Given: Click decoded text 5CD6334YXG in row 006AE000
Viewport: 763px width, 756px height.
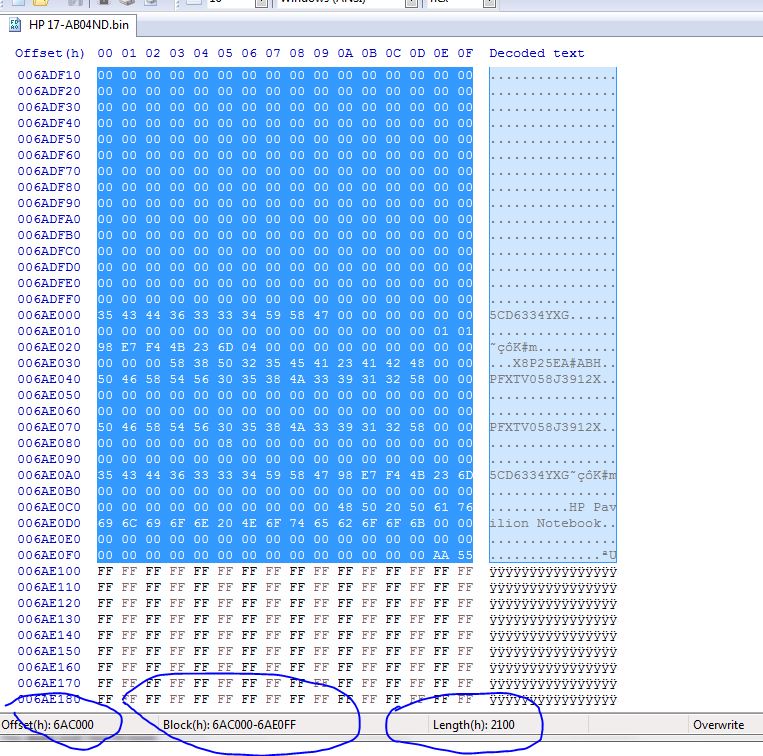Looking at the screenshot, I should click(529, 315).
